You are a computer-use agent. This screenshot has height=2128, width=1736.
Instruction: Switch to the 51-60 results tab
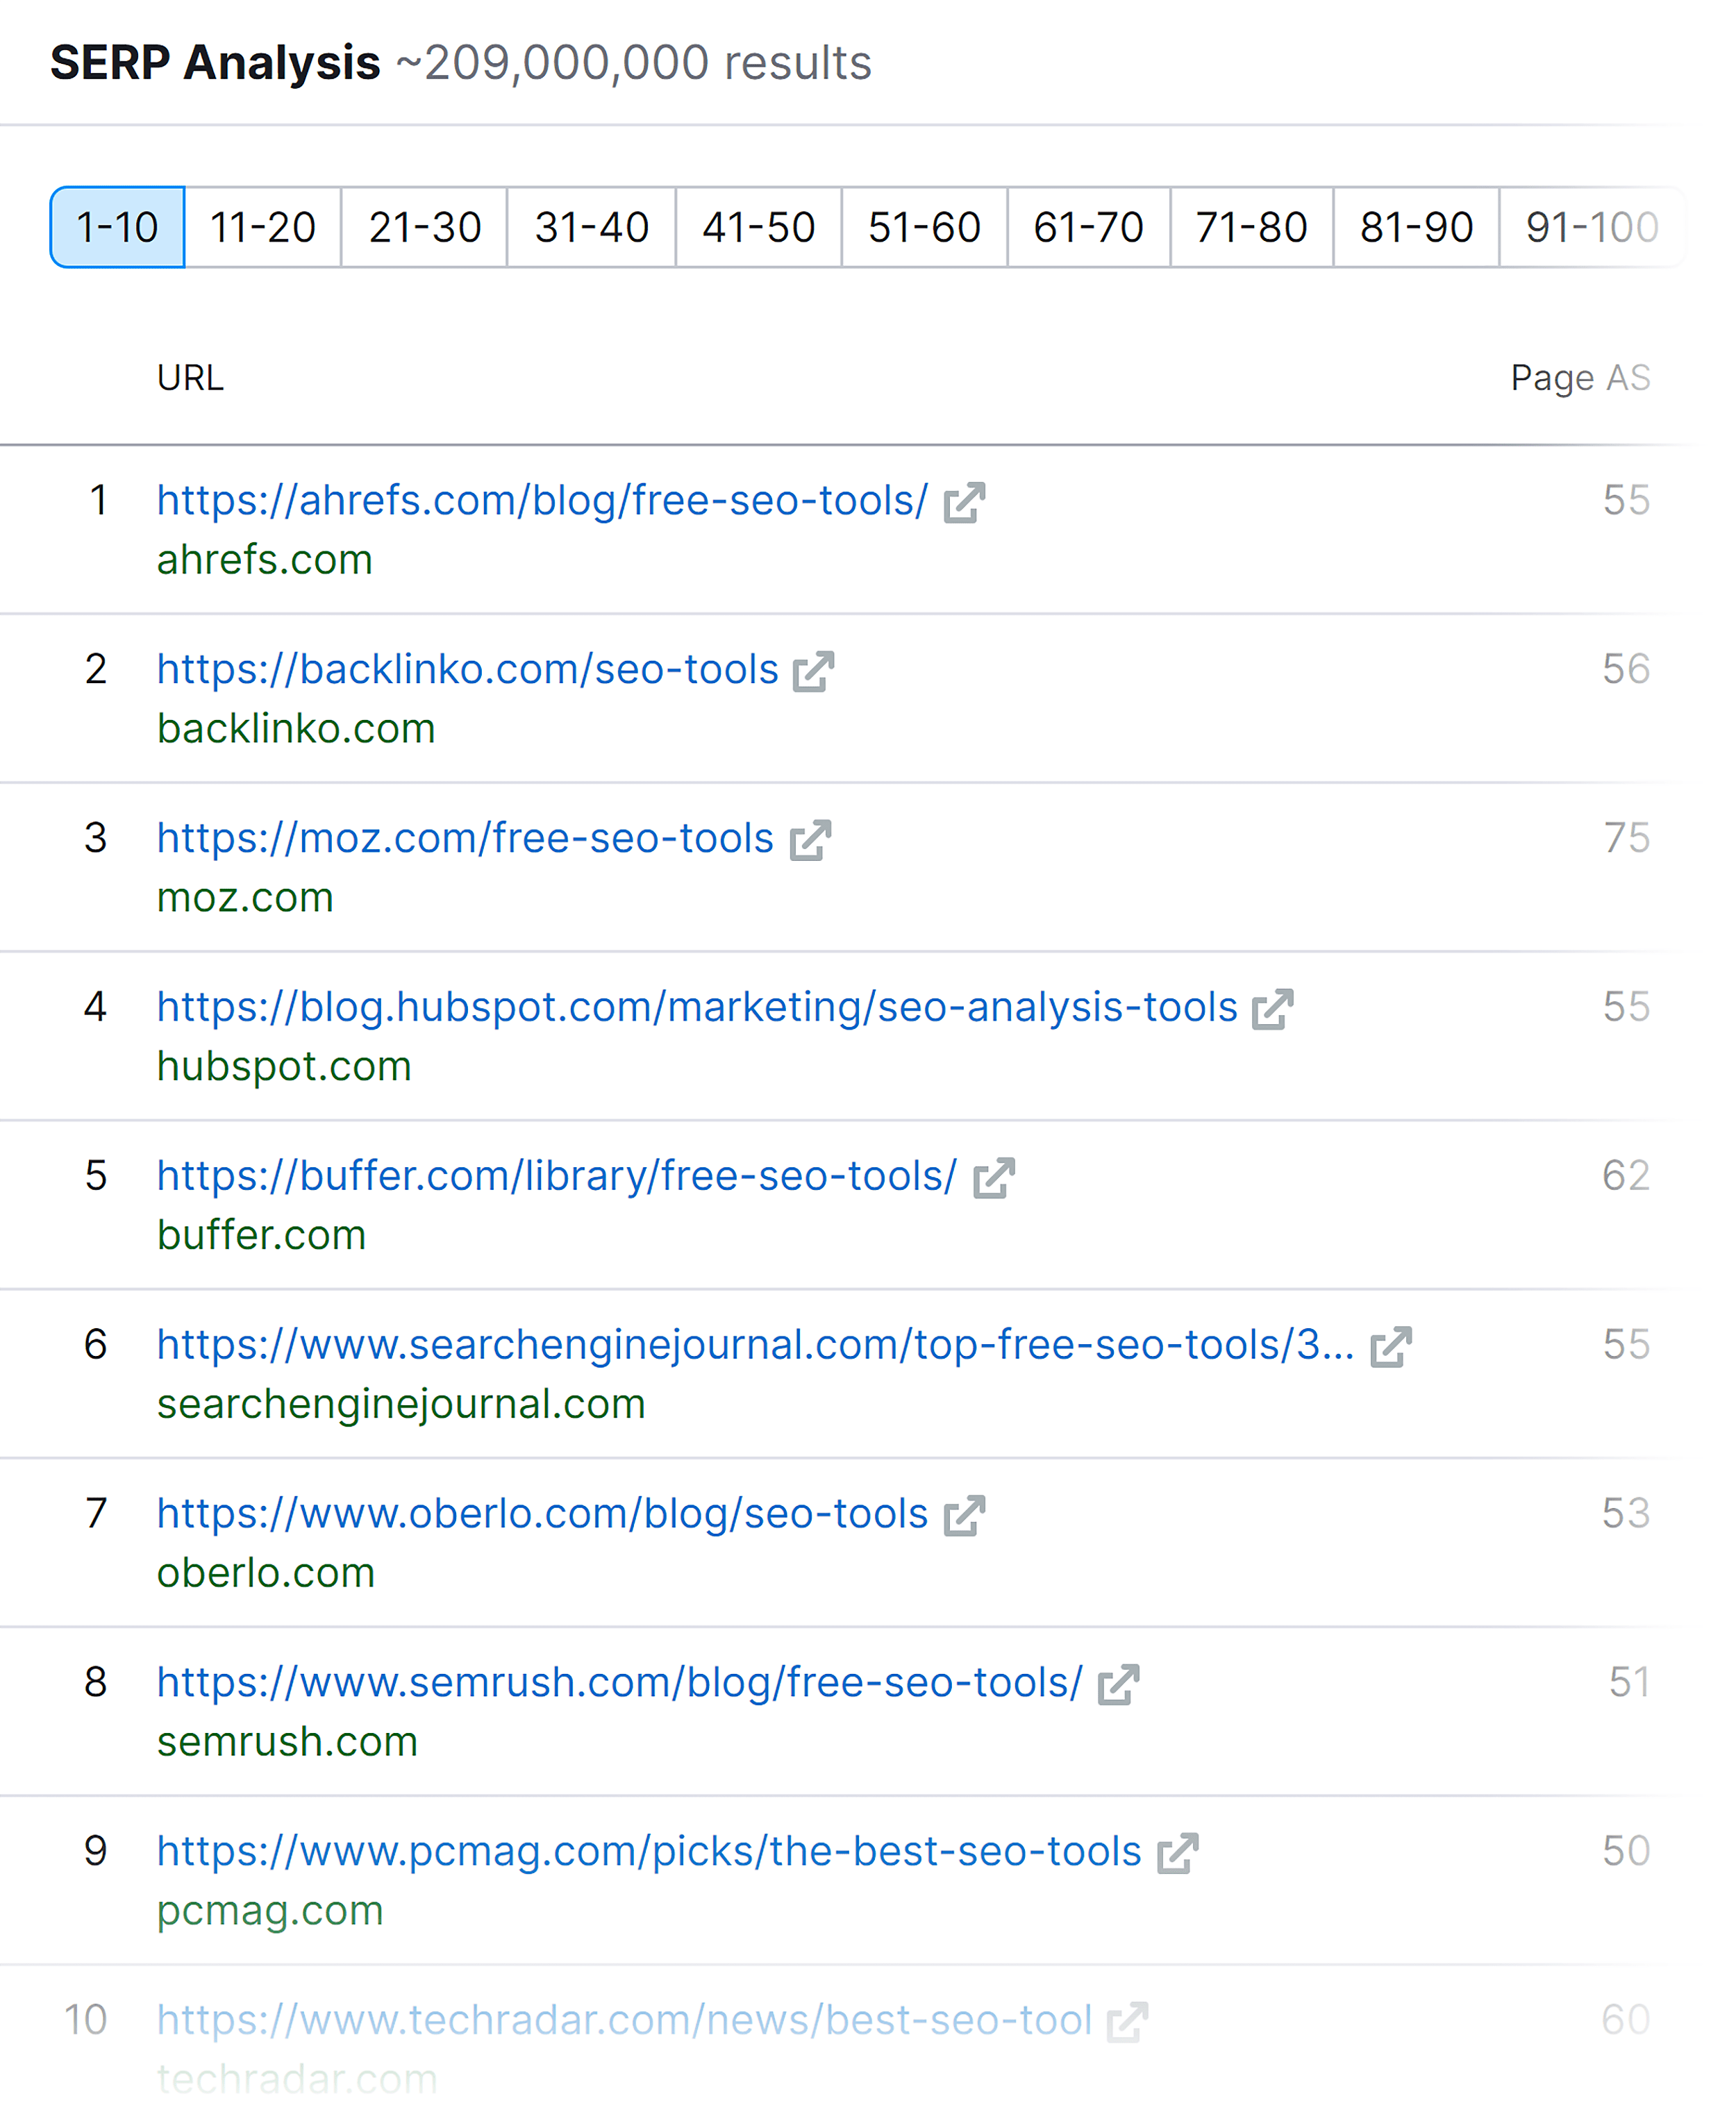[925, 227]
